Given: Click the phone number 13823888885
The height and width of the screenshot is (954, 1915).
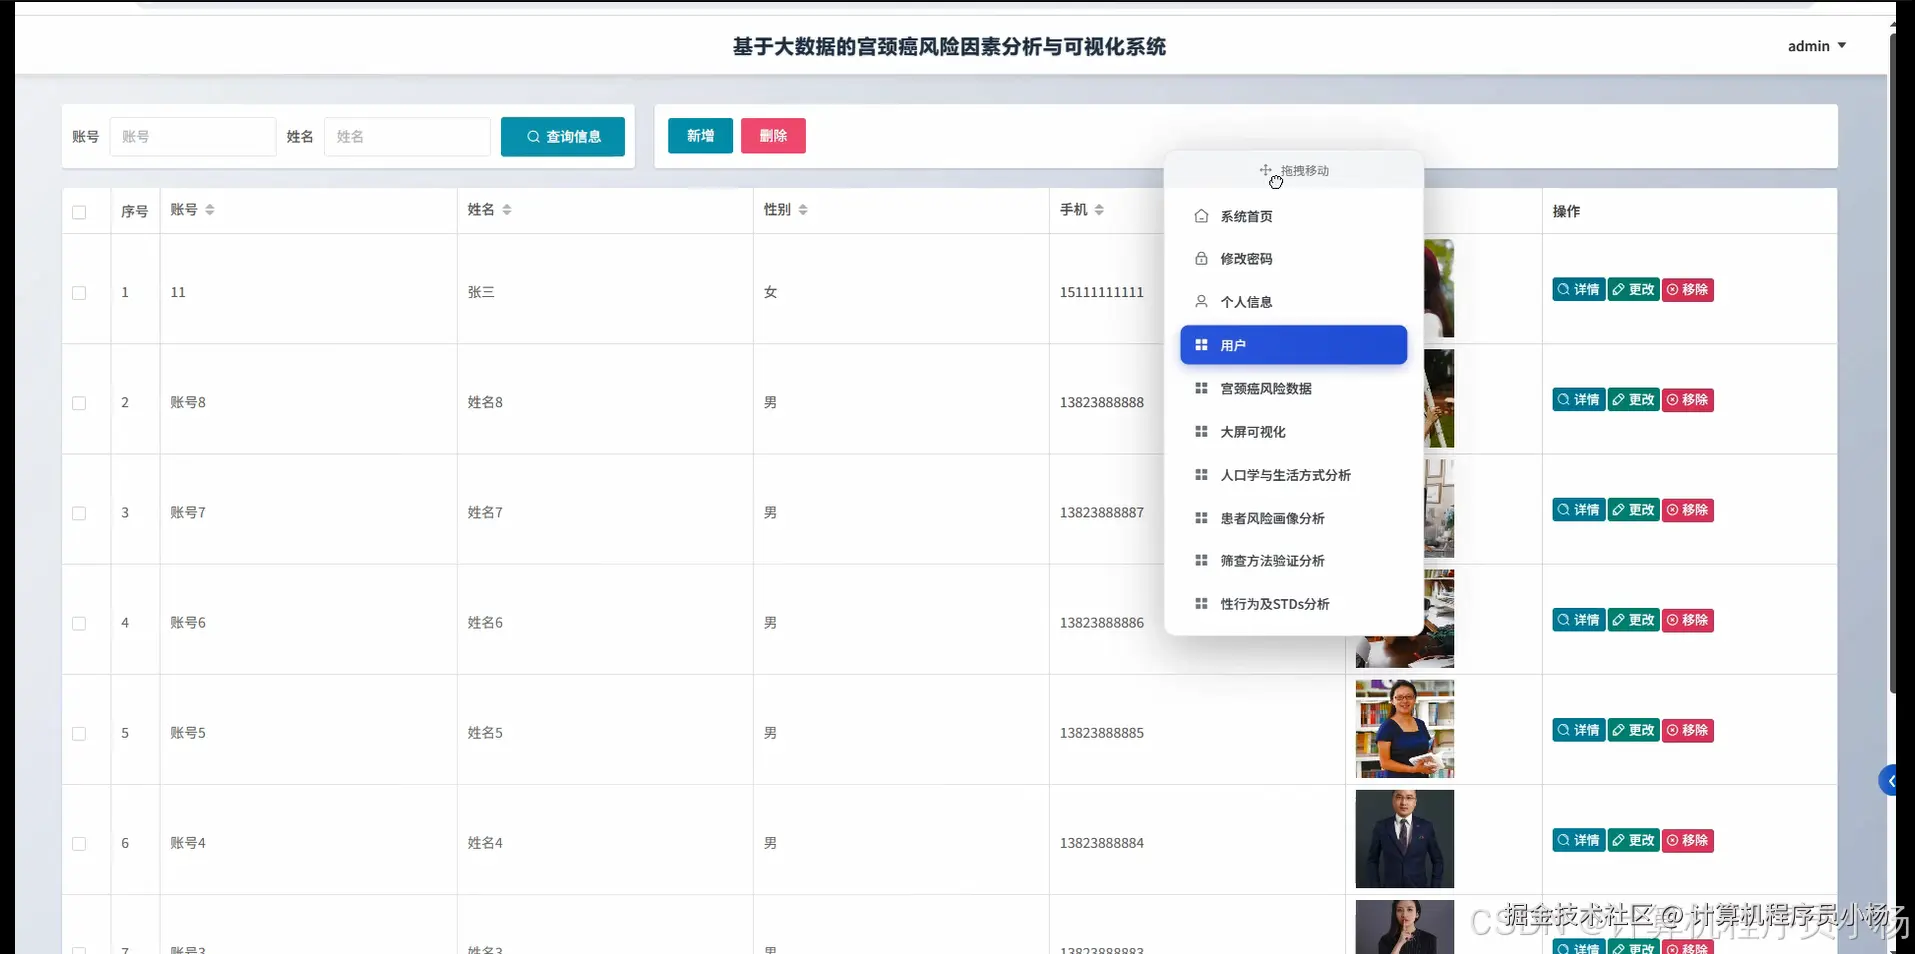Looking at the screenshot, I should 1102,733.
